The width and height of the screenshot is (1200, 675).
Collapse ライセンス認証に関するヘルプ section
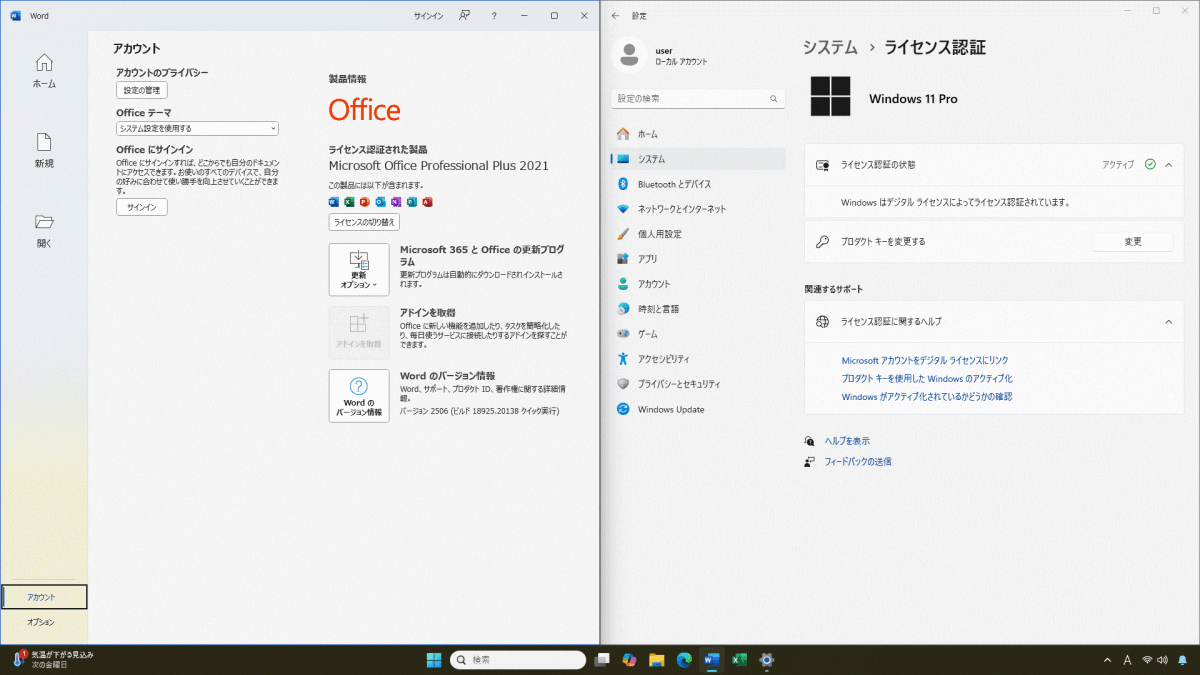click(x=1168, y=322)
